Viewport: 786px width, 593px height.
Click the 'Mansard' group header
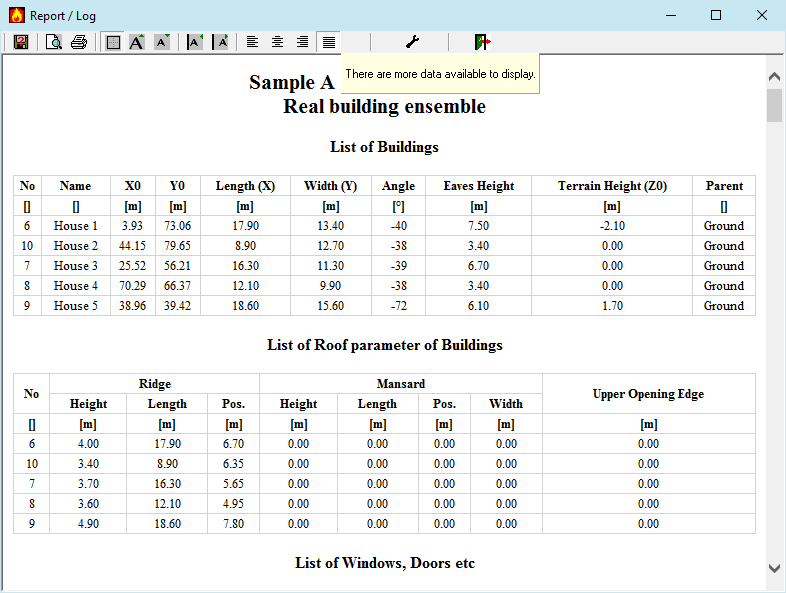click(x=401, y=384)
